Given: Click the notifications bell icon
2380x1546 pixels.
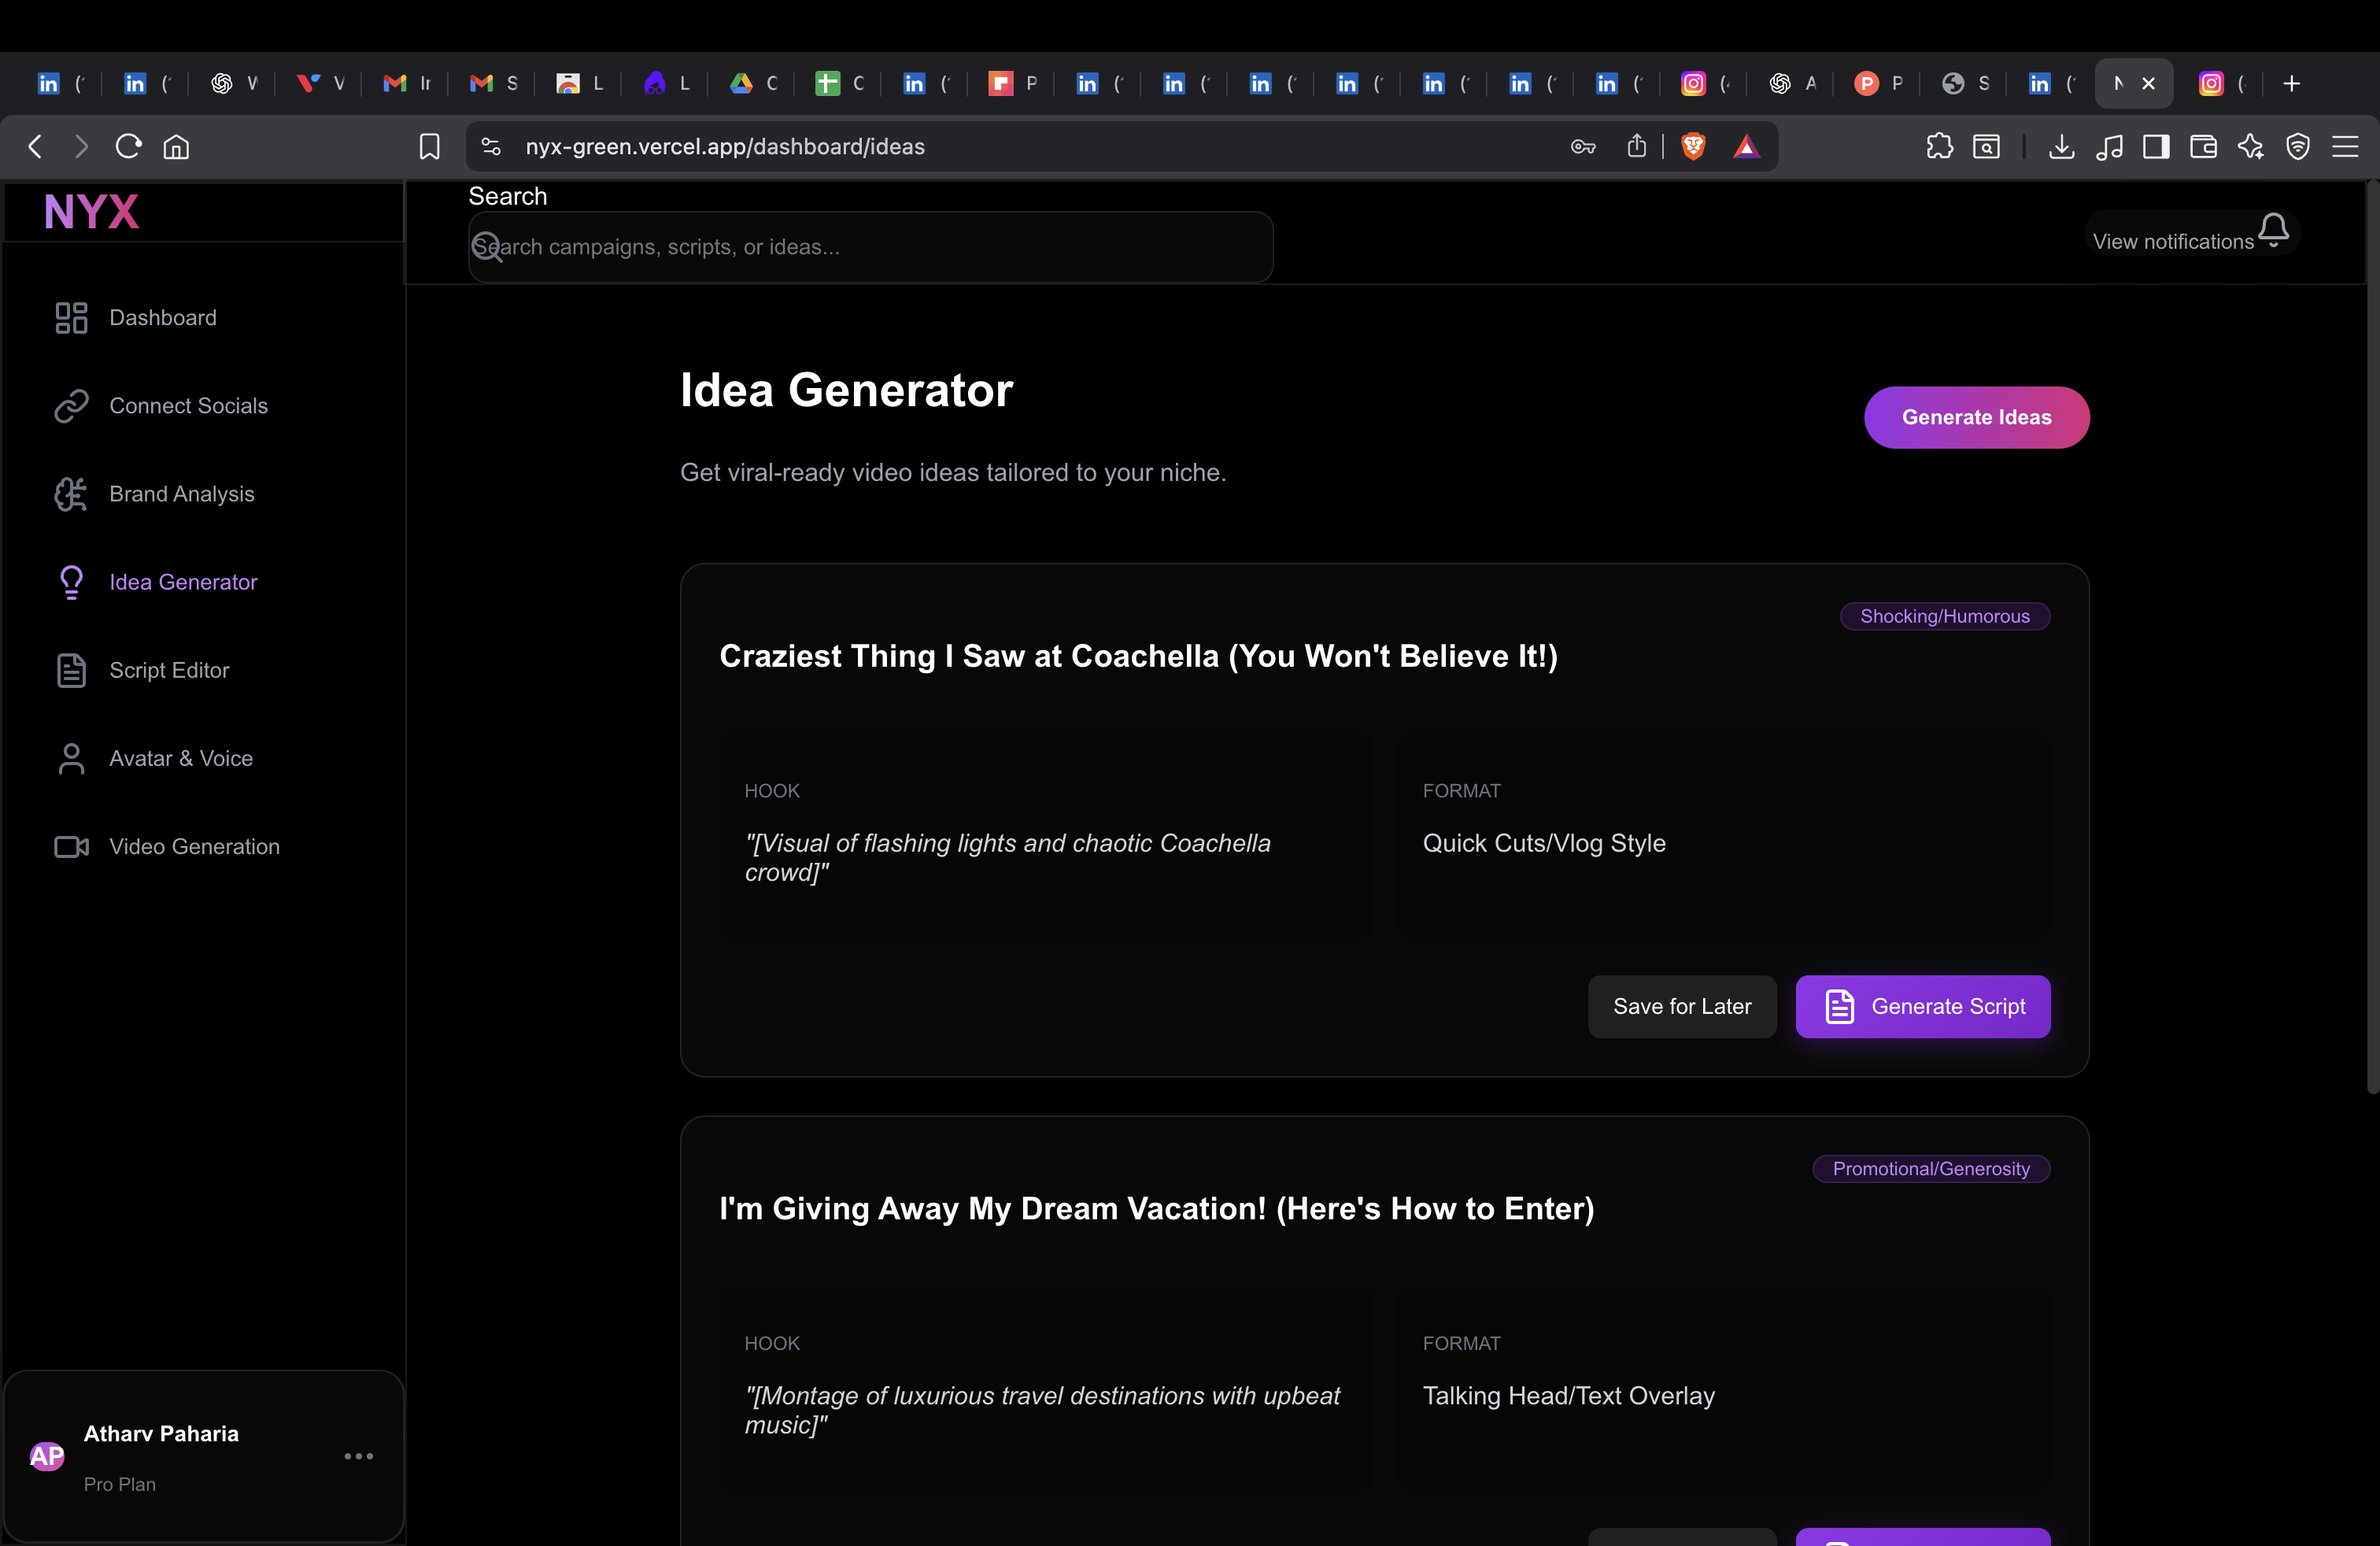Looking at the screenshot, I should click(2273, 228).
